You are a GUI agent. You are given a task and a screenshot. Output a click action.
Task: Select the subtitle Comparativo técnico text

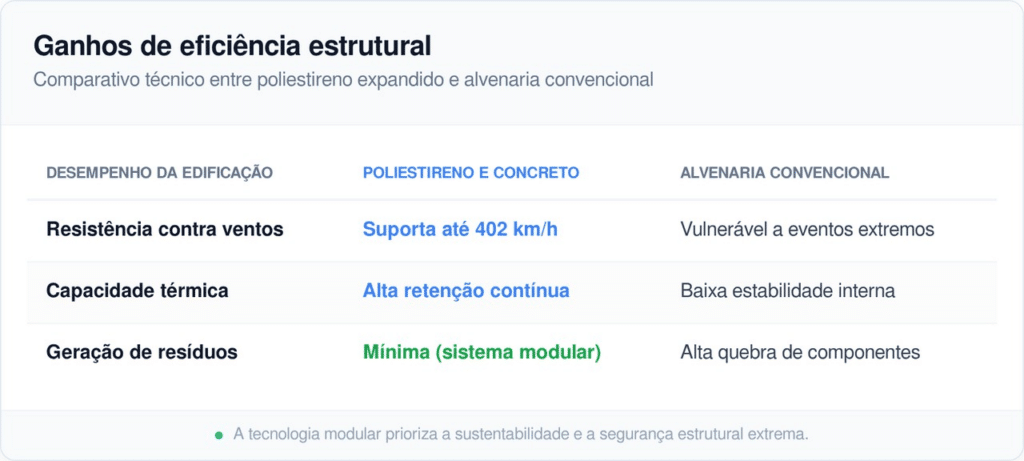tap(343, 80)
